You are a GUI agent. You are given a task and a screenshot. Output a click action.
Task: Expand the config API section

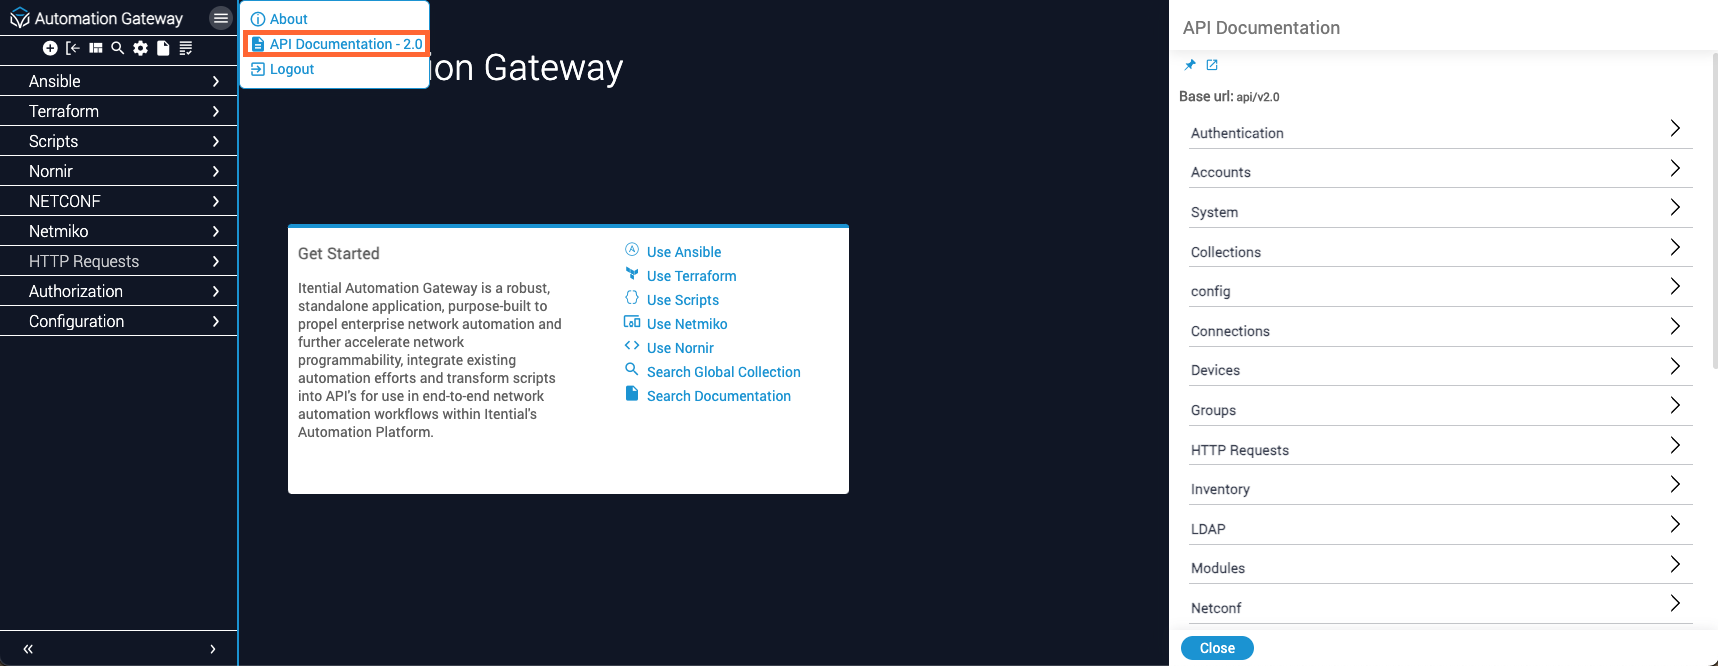coord(1440,289)
